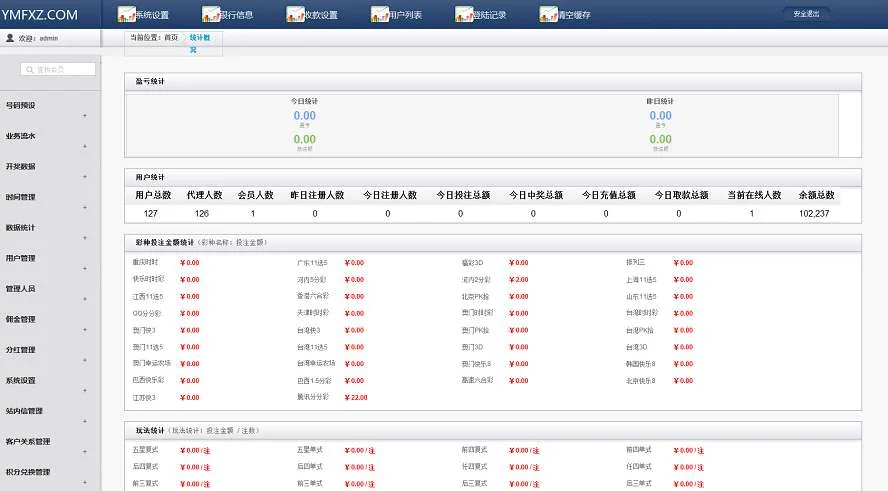This screenshot has height=491, width=888.
Task: Open the 用户管理 sidebar menu
Action: 22,258
